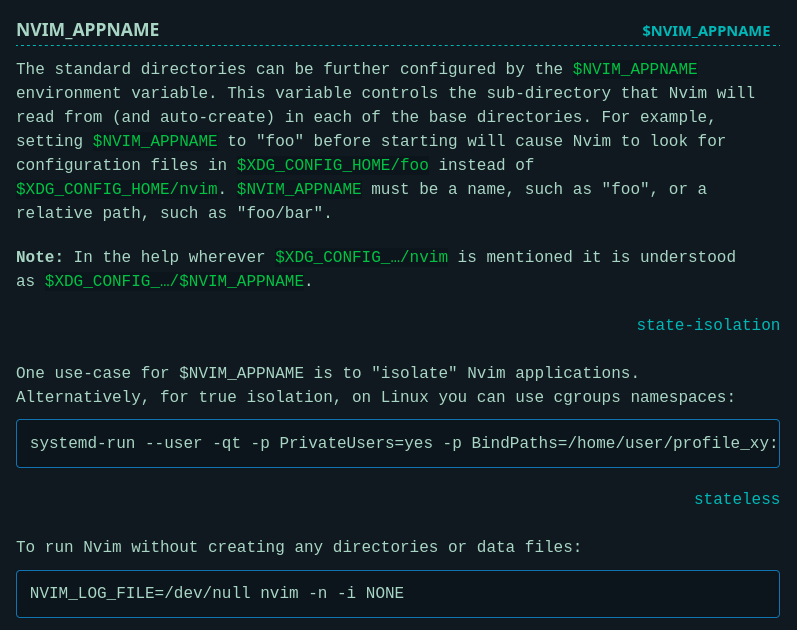The width and height of the screenshot is (797, 630).
Task: Click the plain $NVIM_APPNAME text after "One use-case for"
Action: coord(241,374)
